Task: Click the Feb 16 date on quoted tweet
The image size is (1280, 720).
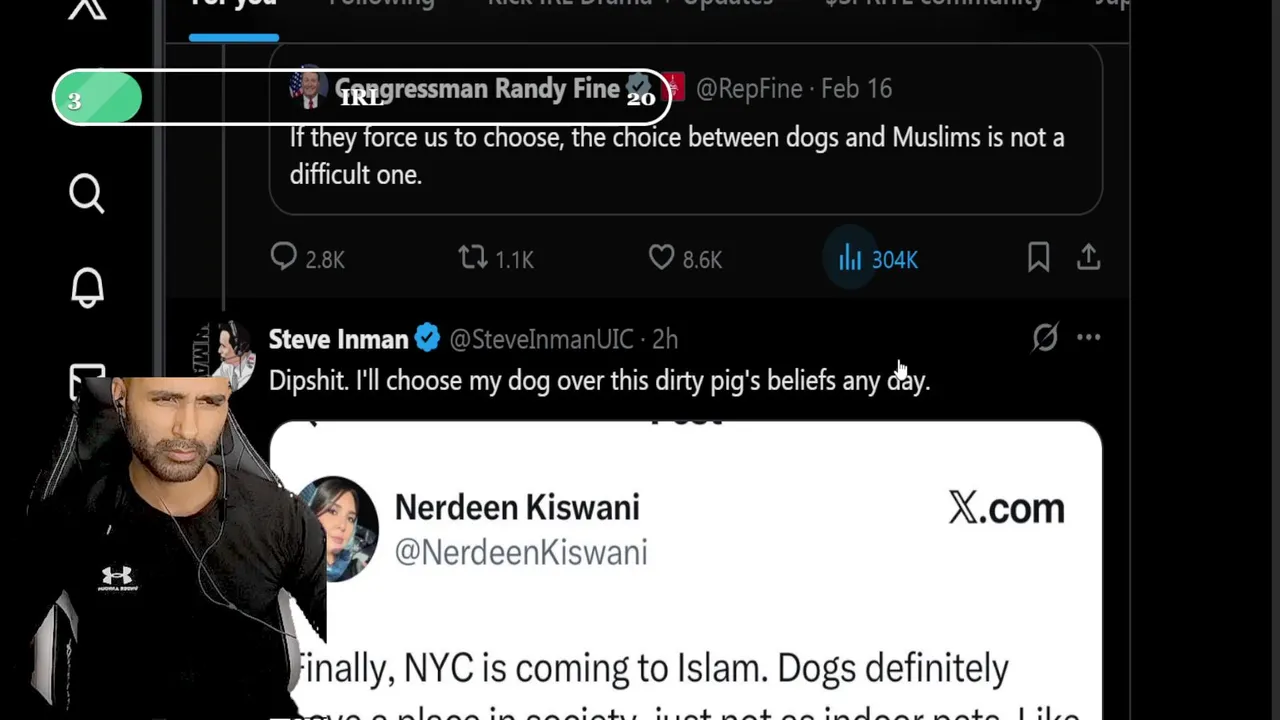Action: click(x=856, y=89)
